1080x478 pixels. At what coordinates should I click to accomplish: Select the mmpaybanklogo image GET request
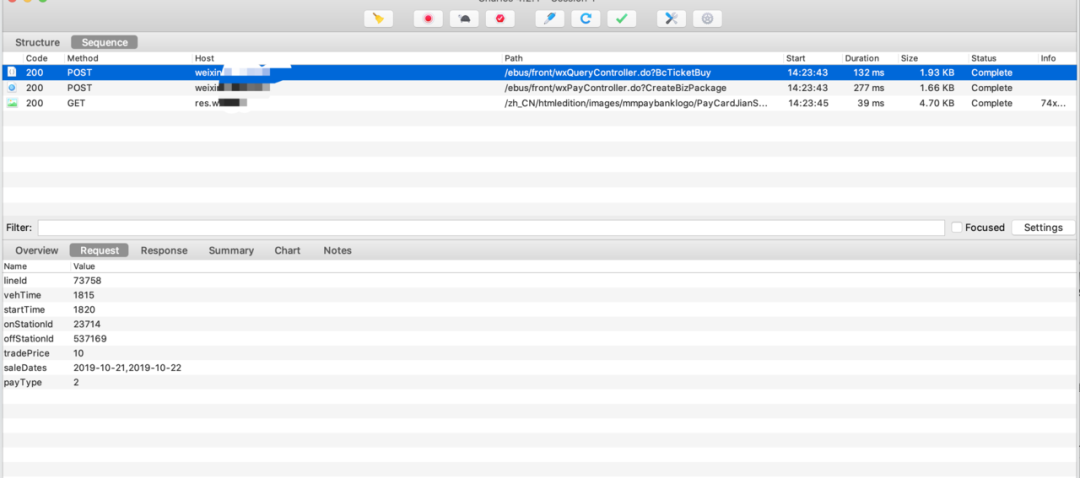tap(540, 103)
